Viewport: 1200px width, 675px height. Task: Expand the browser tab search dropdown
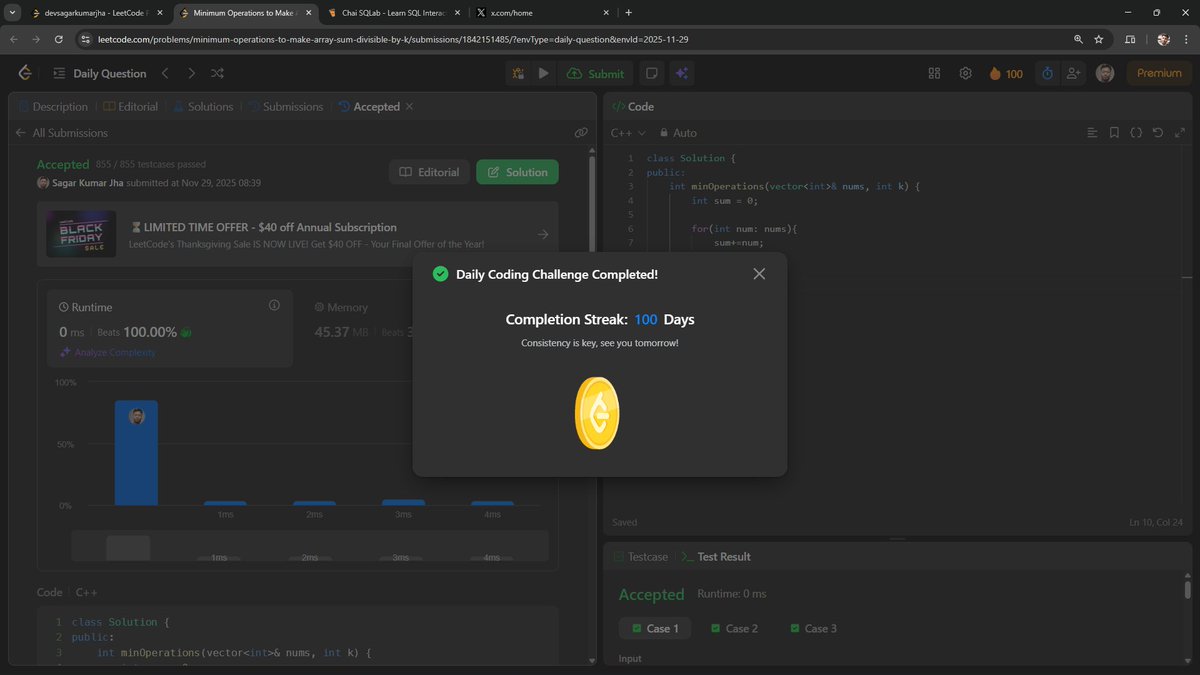[x=10, y=12]
